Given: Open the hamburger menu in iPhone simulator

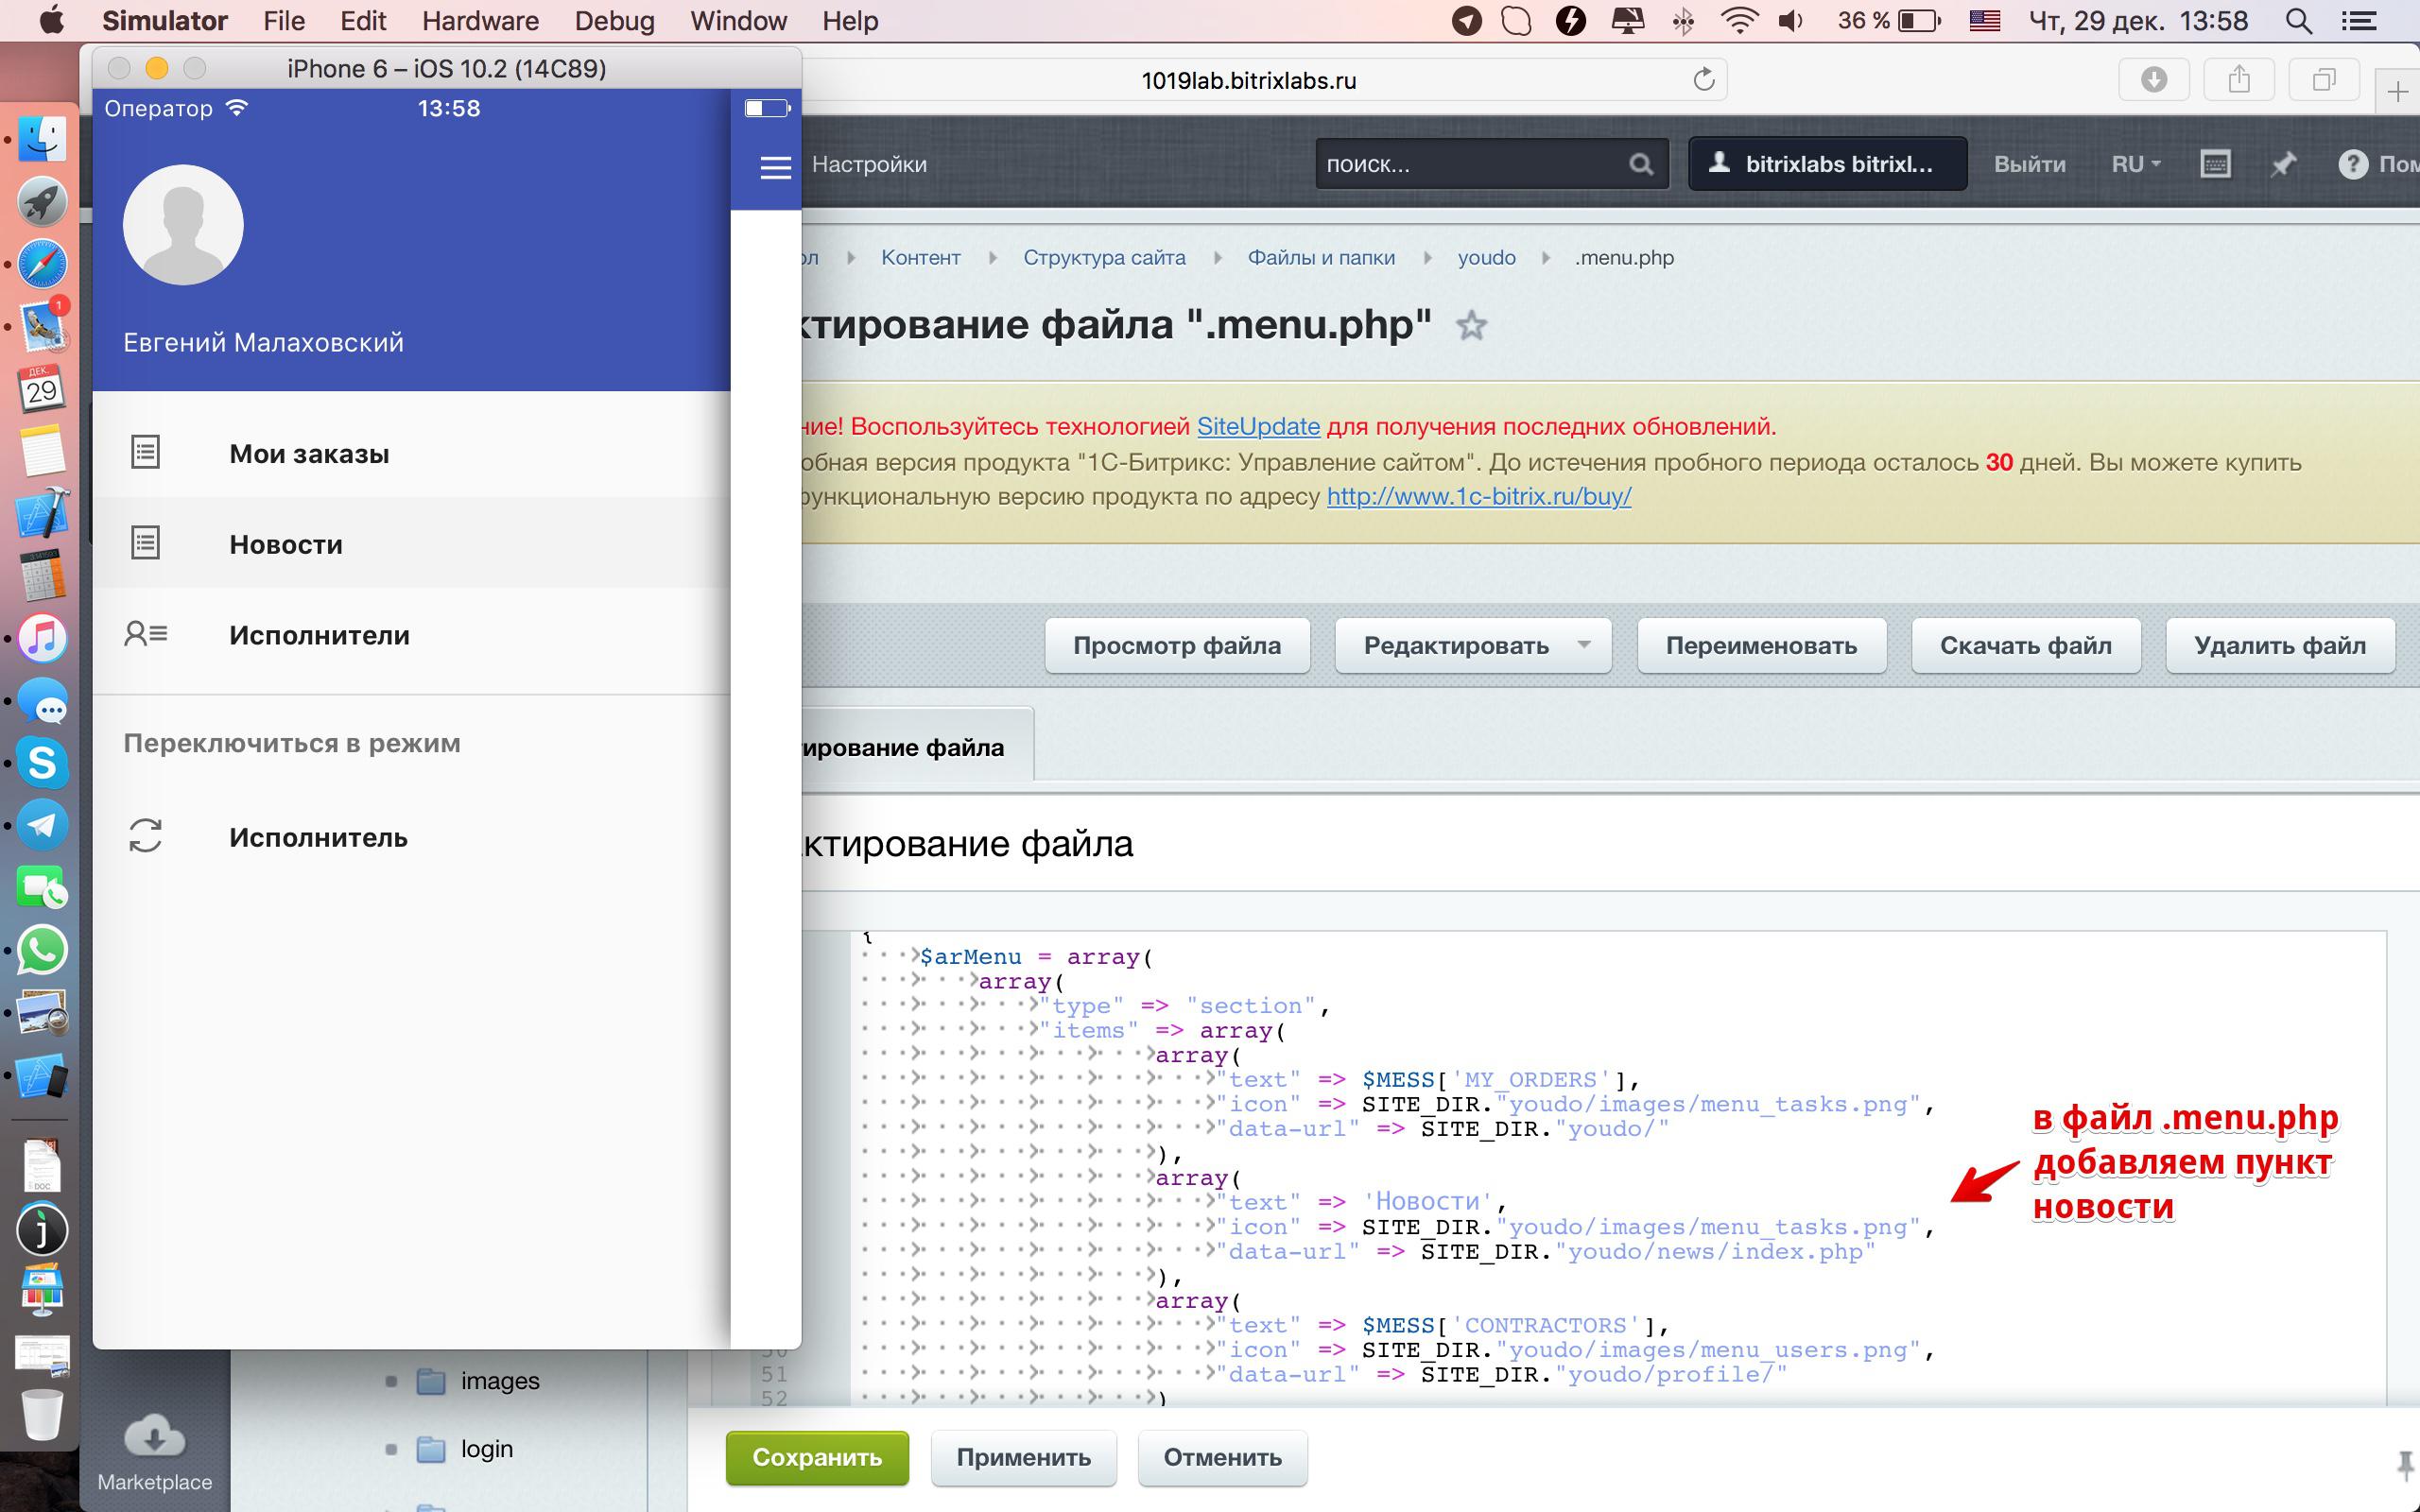Looking at the screenshot, I should click(x=775, y=167).
